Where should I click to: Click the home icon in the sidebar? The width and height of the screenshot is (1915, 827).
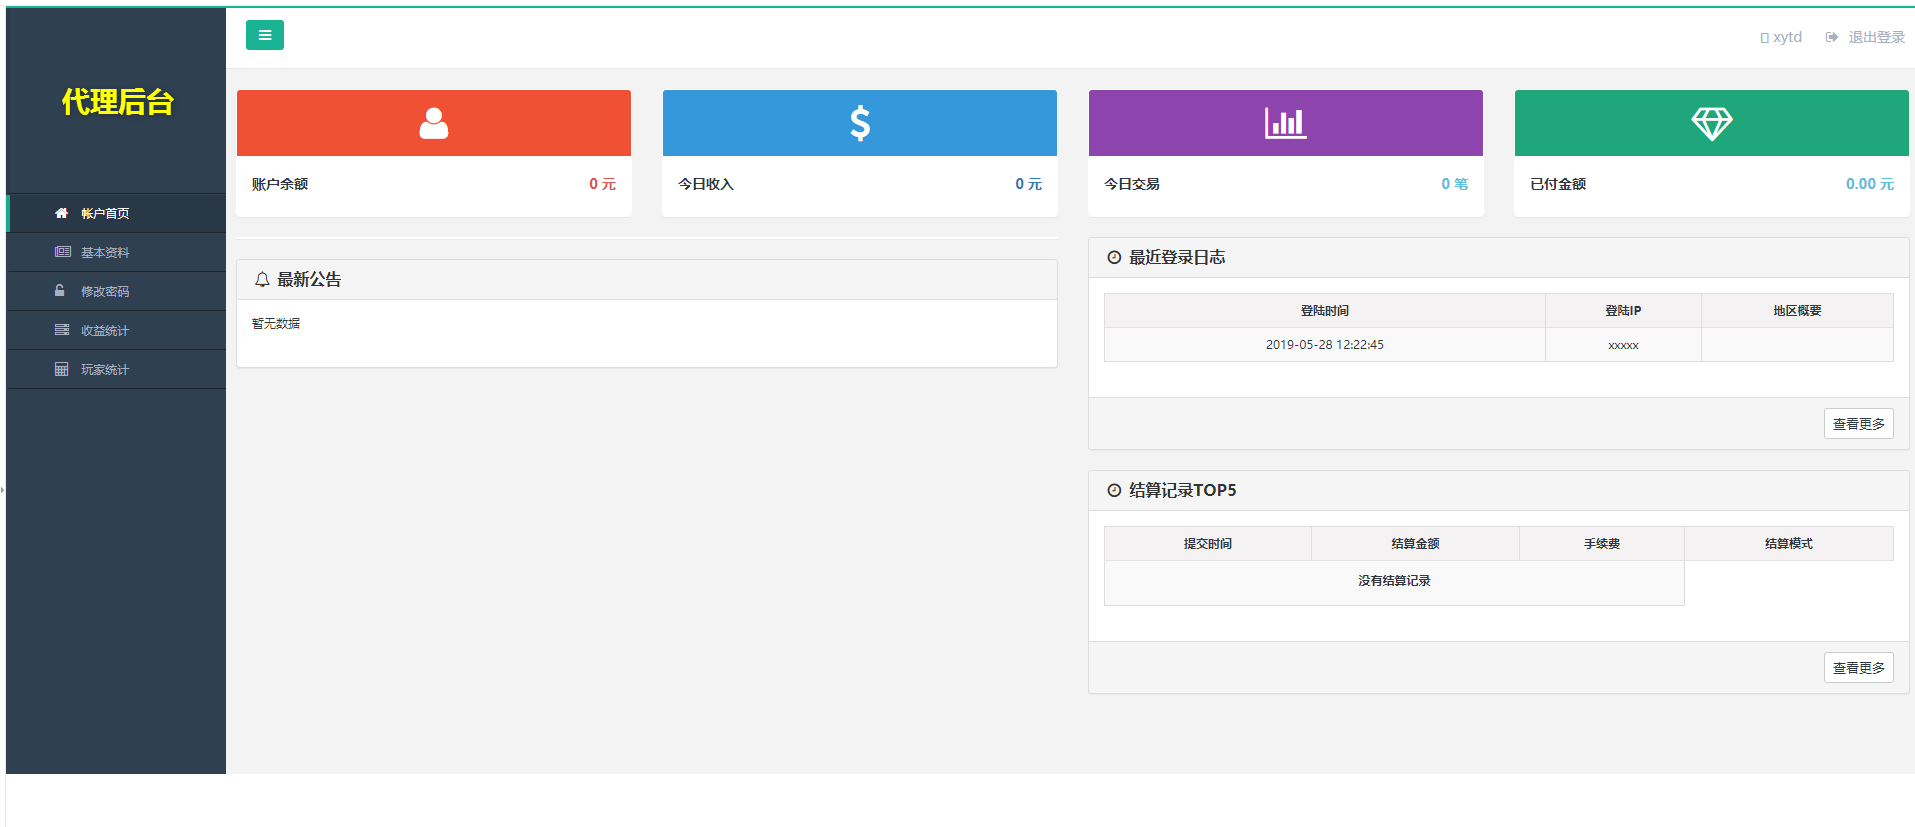click(x=61, y=213)
